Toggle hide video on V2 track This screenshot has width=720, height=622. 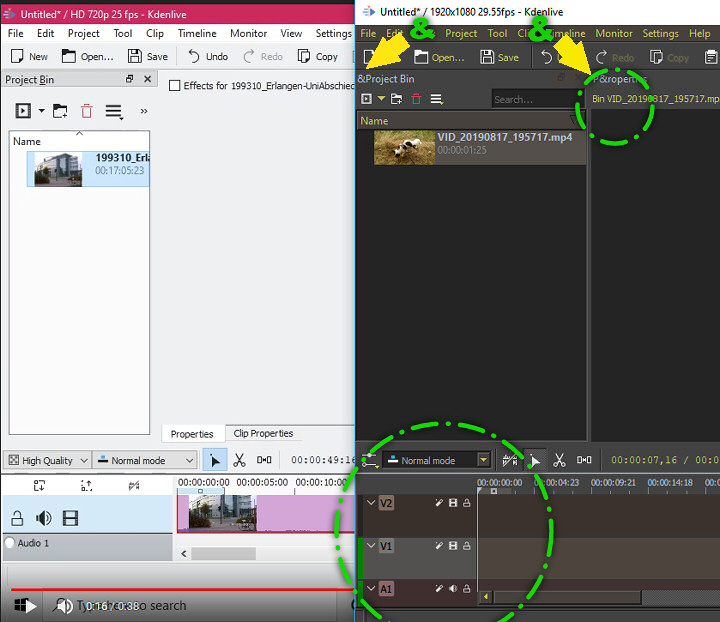453,503
